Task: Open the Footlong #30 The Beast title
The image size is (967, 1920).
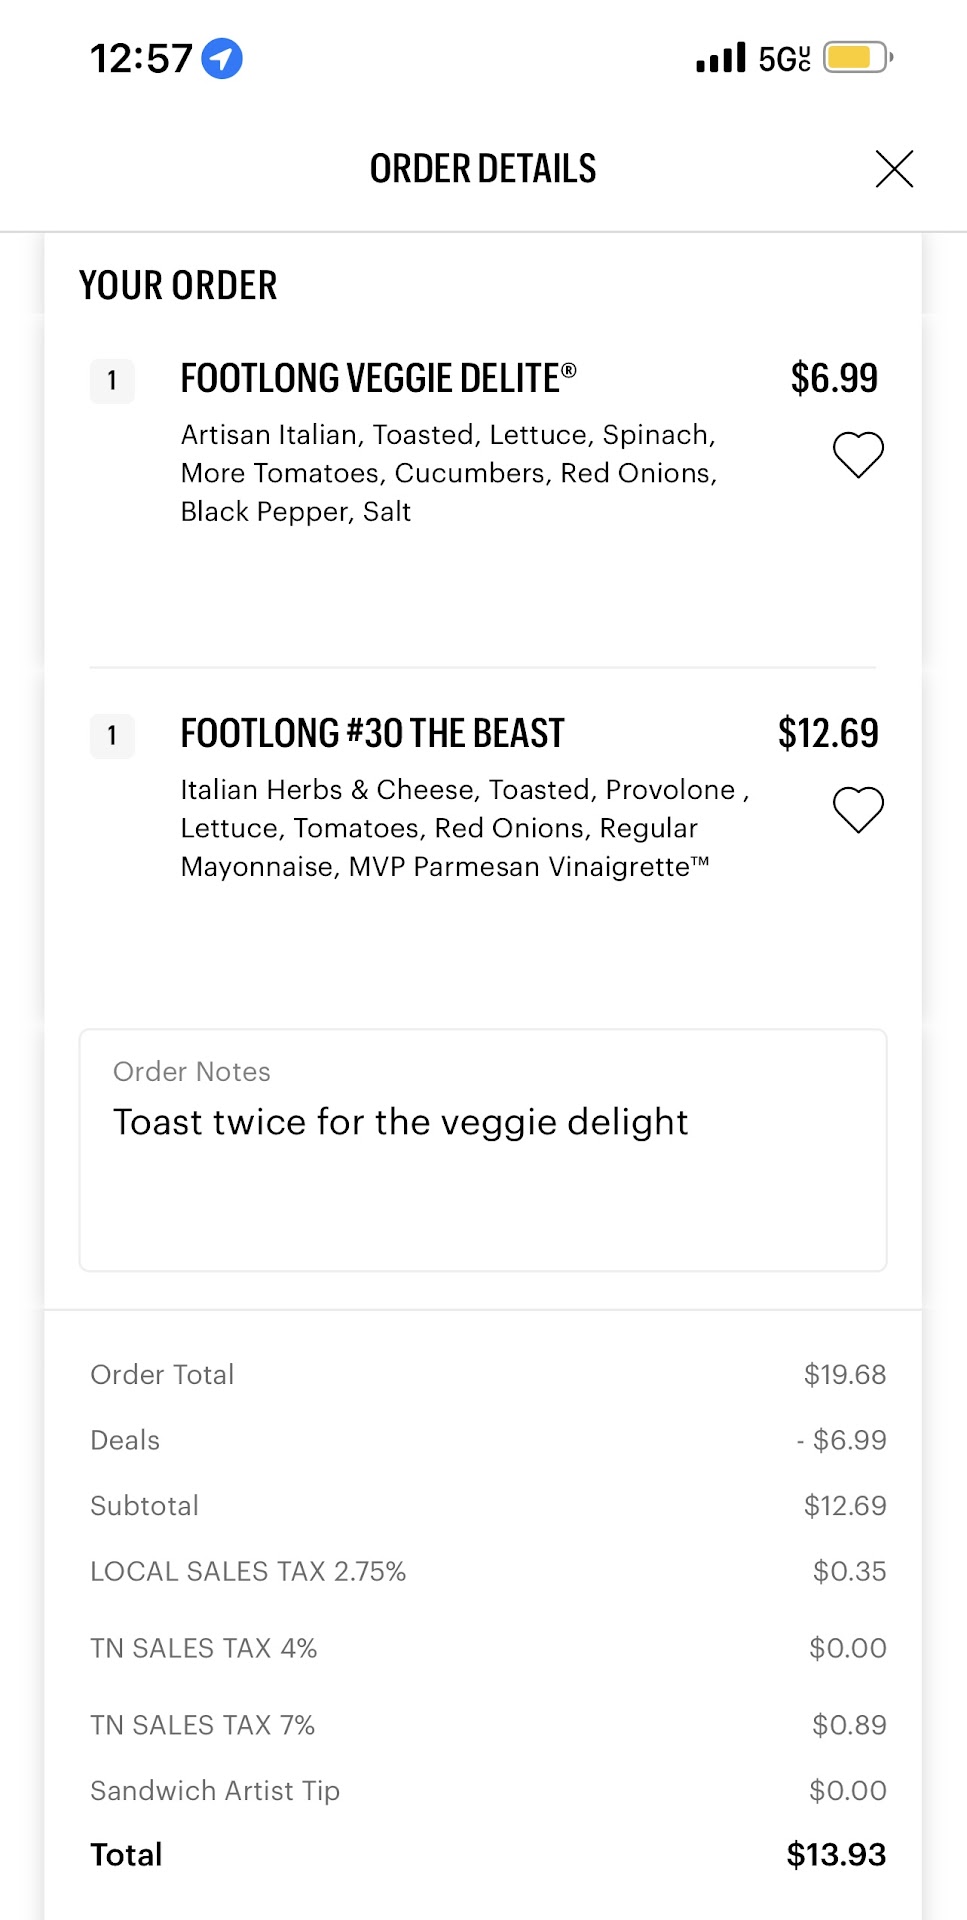Action: tap(372, 734)
